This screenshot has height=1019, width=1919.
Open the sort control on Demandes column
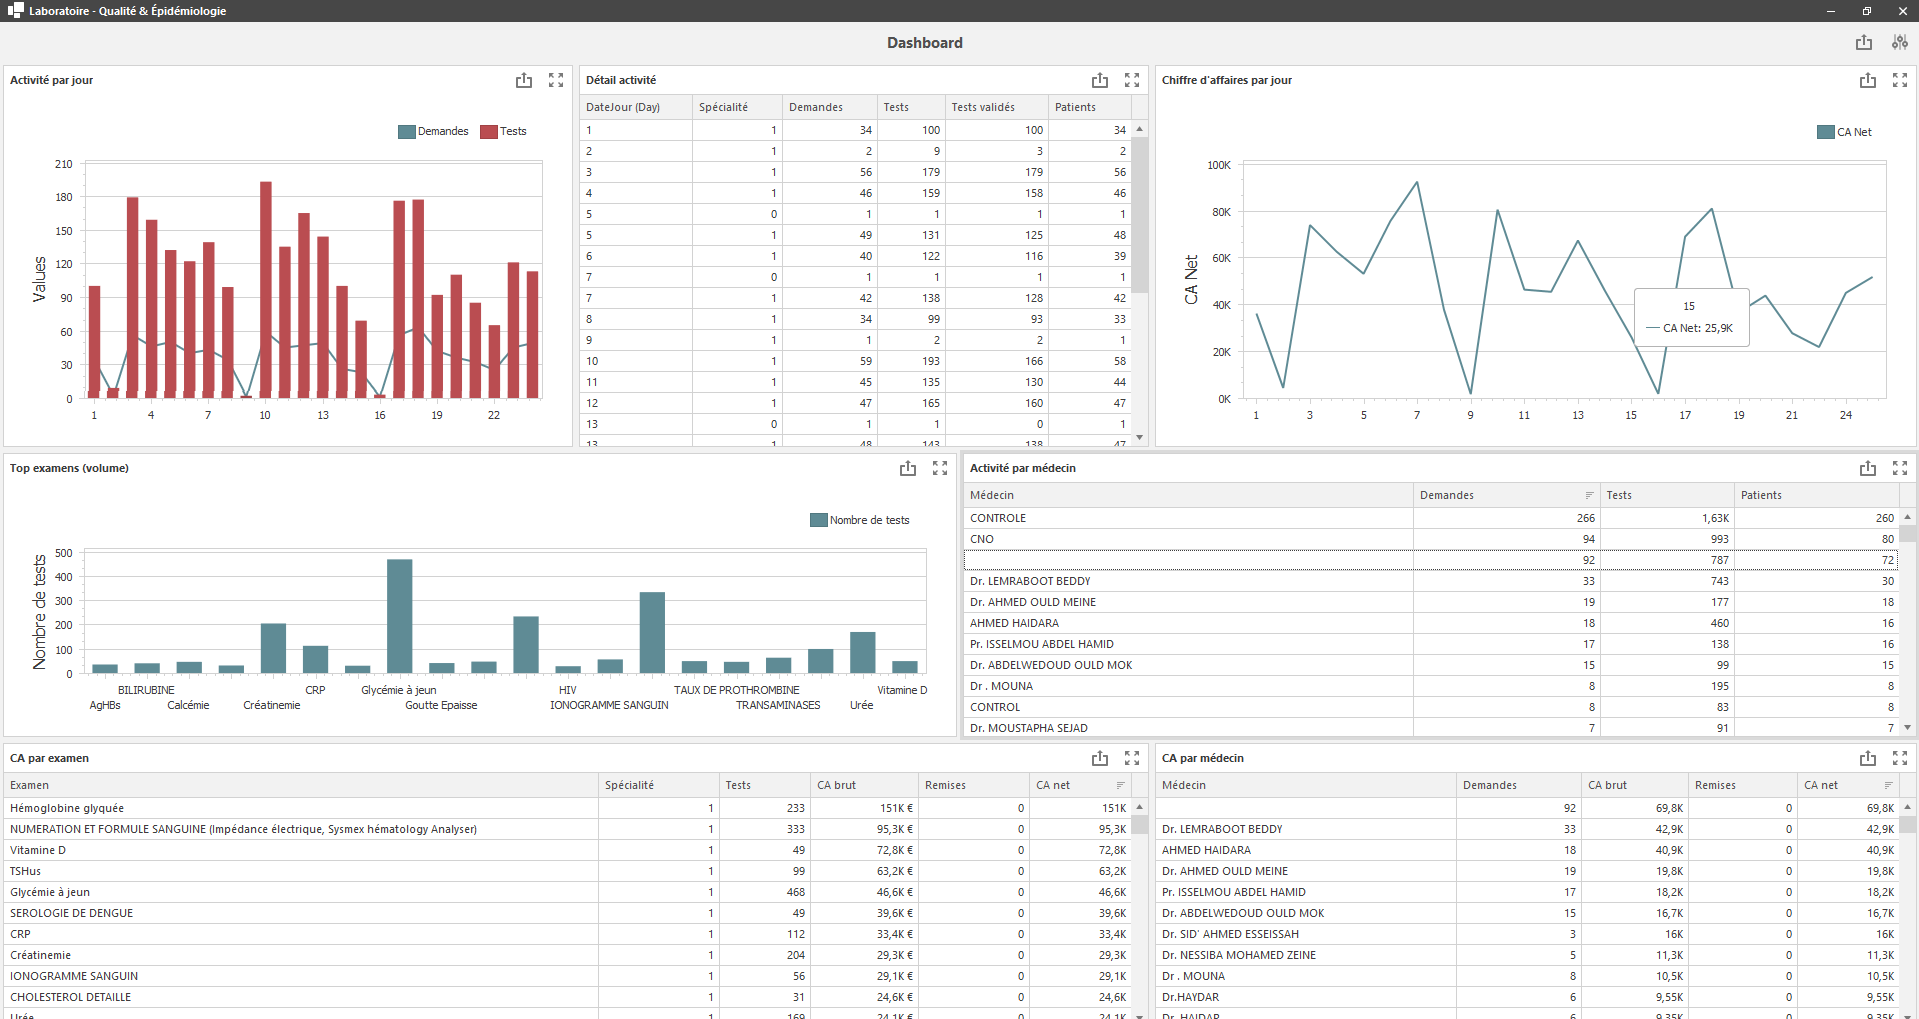point(1590,495)
